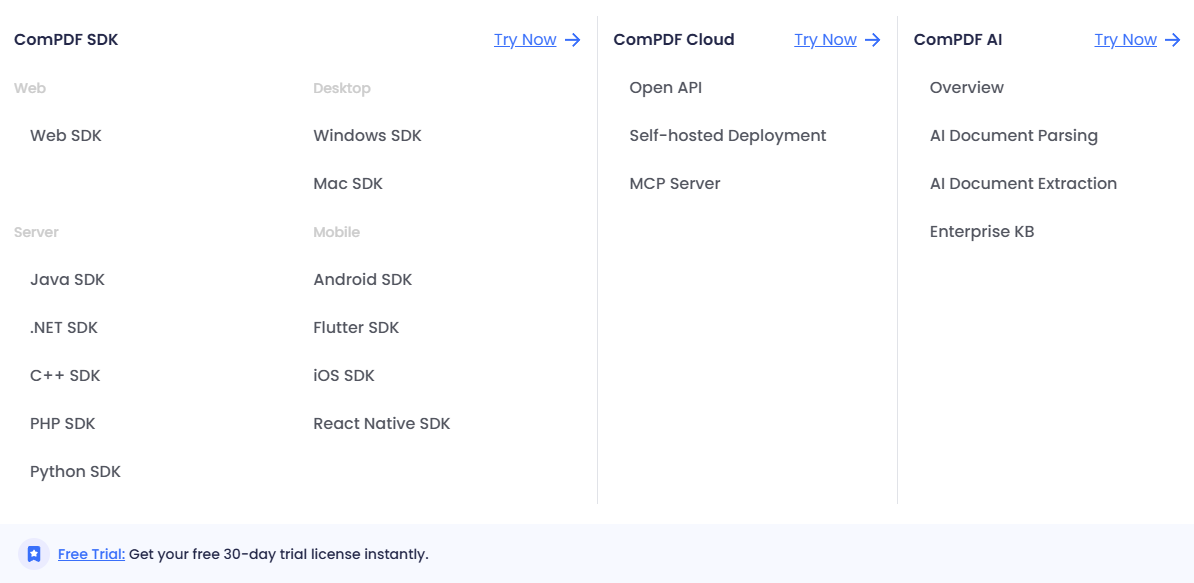Select Java SDK under Server
Screen dimensions: 1194x583
point(67,280)
